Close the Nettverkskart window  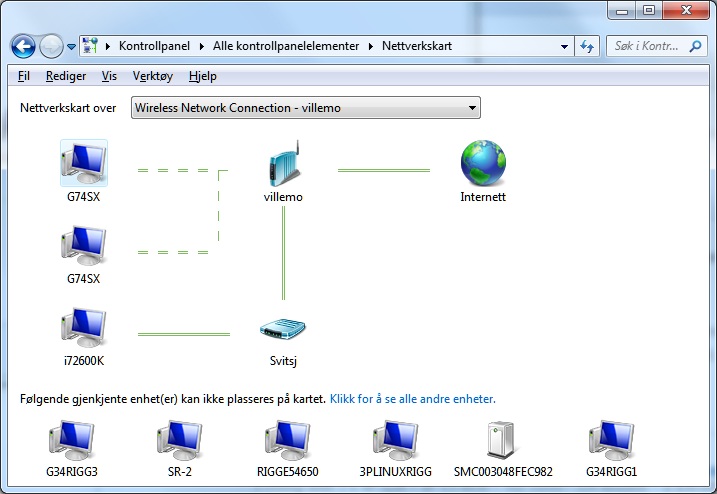click(x=686, y=10)
